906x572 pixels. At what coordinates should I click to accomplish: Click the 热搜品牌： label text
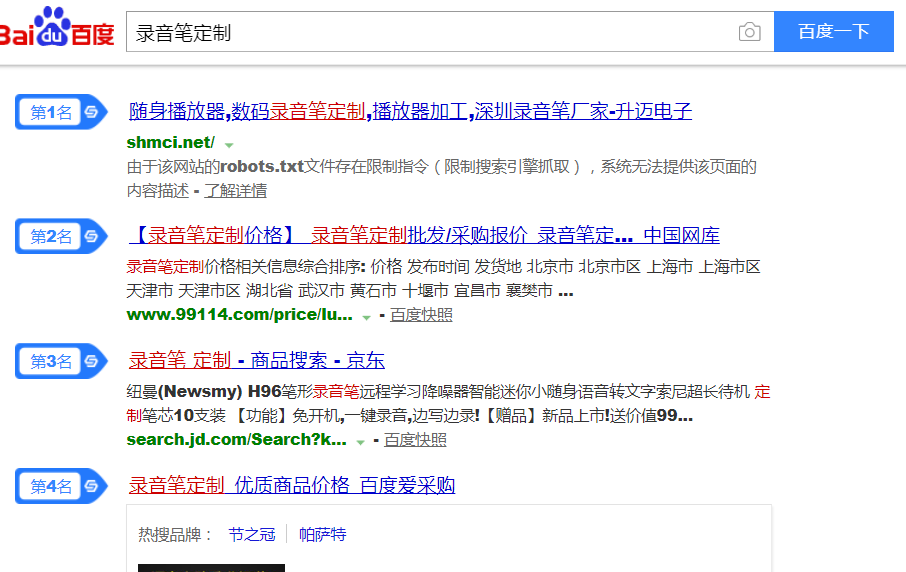coord(175,534)
